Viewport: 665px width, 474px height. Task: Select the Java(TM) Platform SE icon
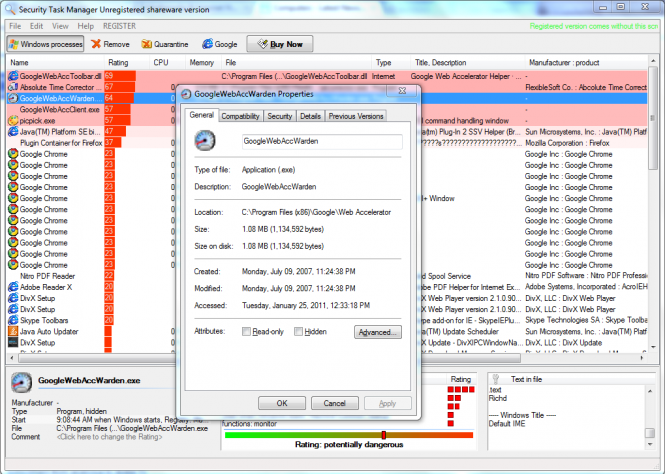pyautogui.click(x=13, y=131)
